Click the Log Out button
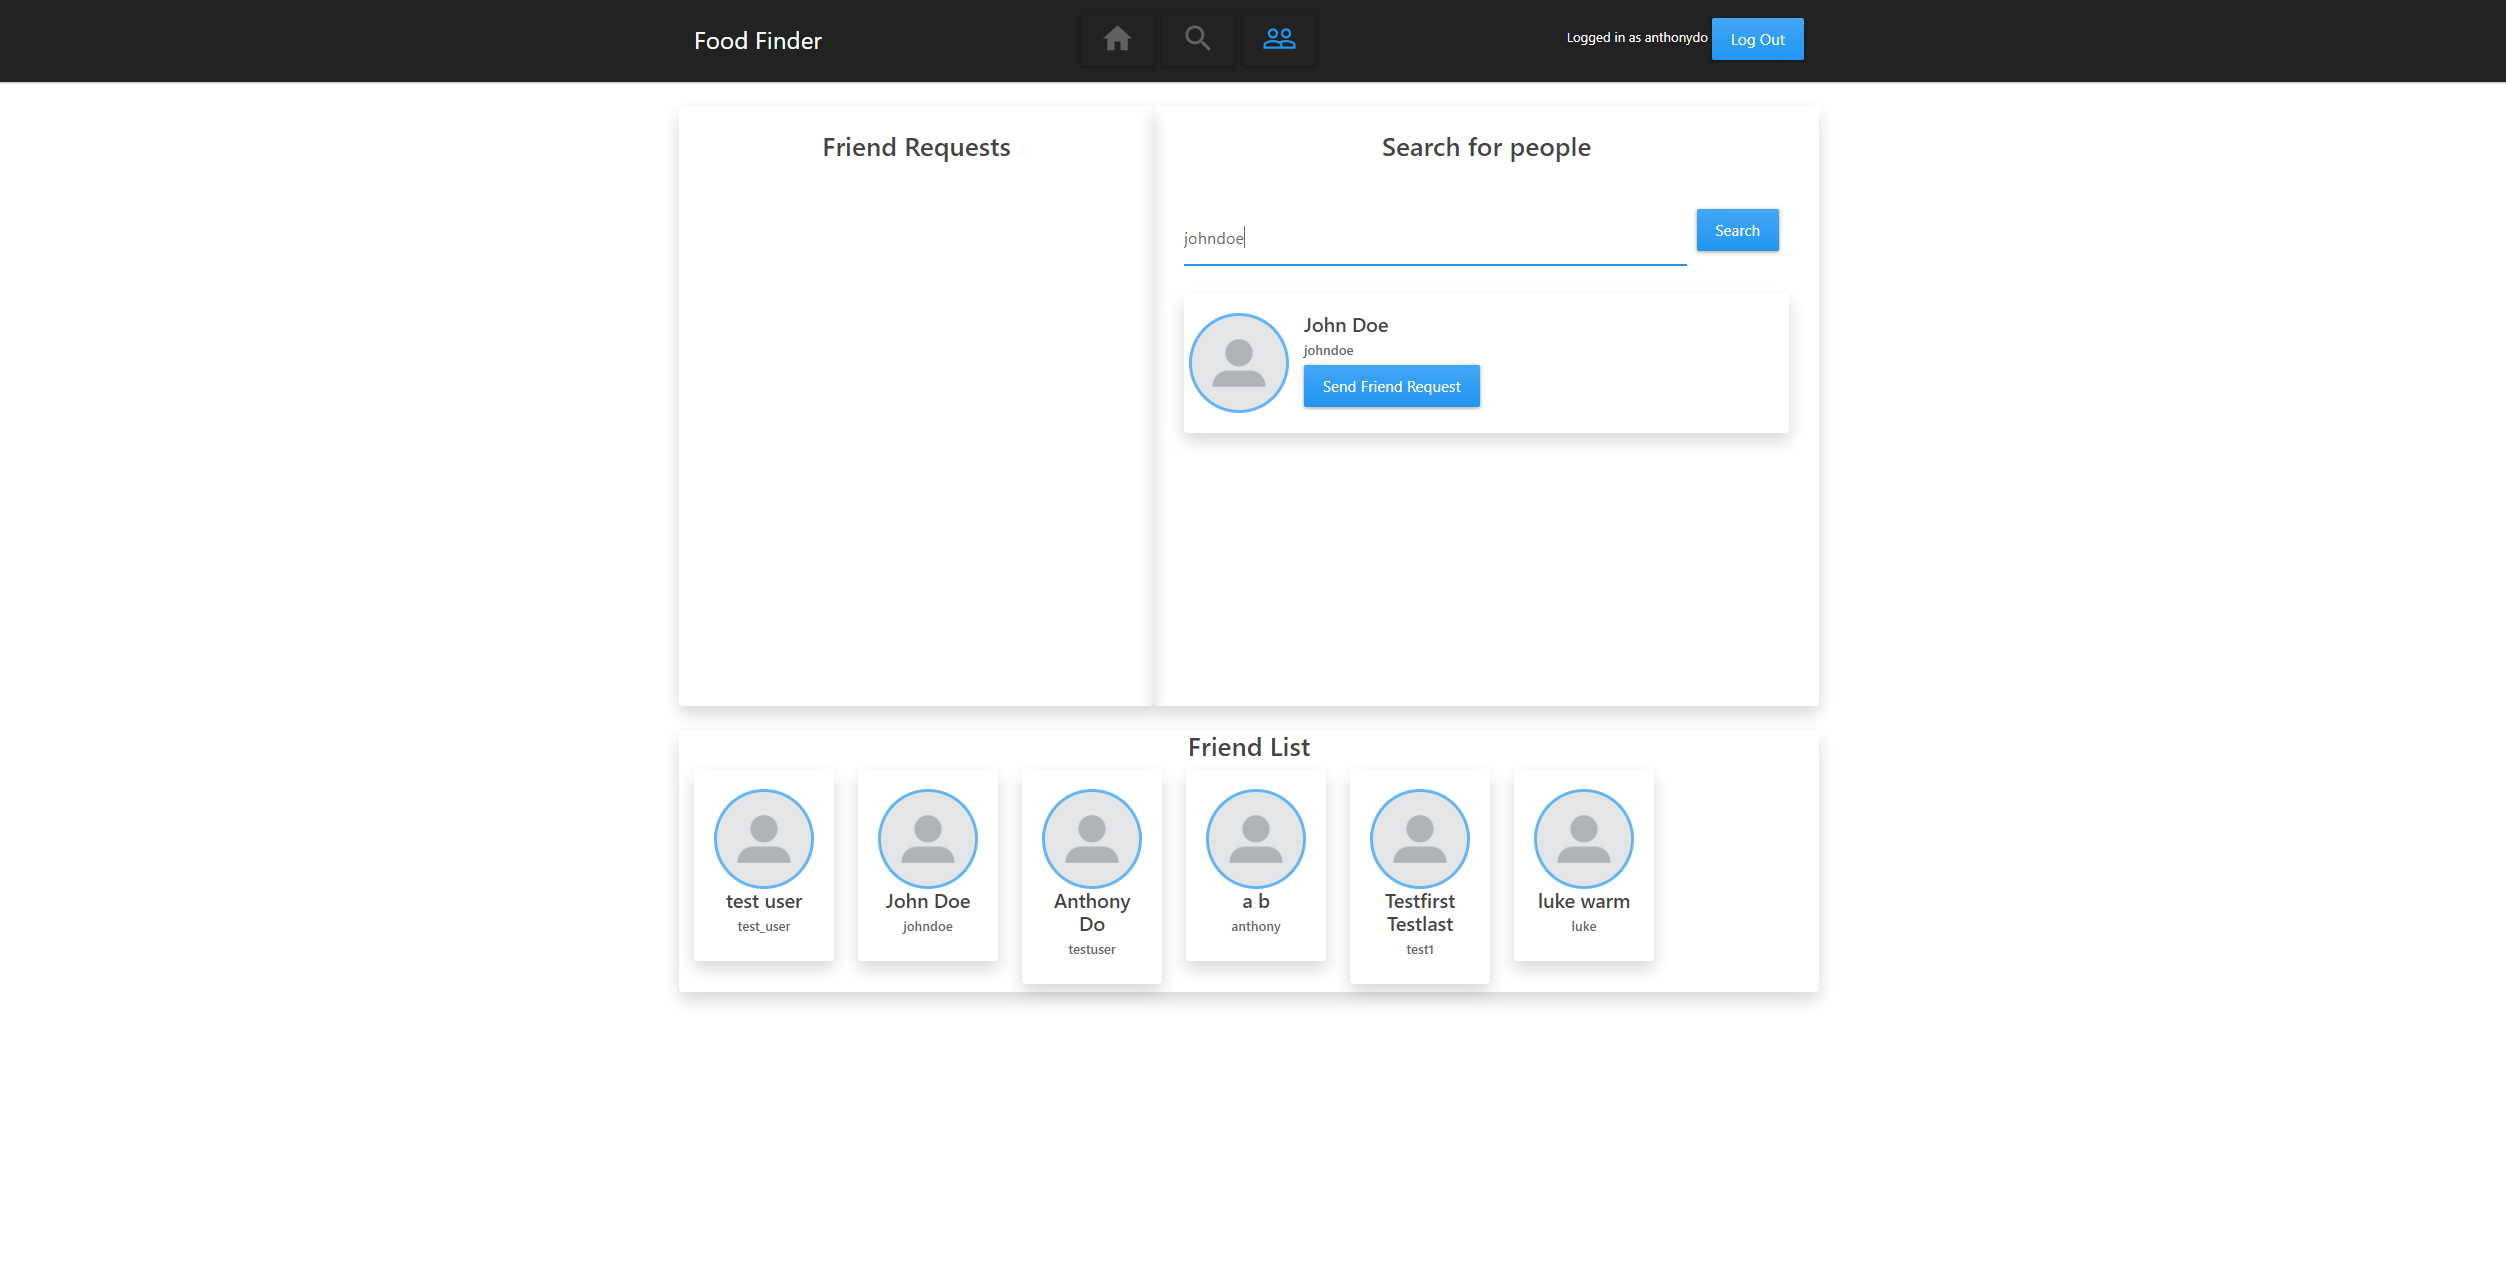This screenshot has width=2506, height=1281. [1757, 39]
